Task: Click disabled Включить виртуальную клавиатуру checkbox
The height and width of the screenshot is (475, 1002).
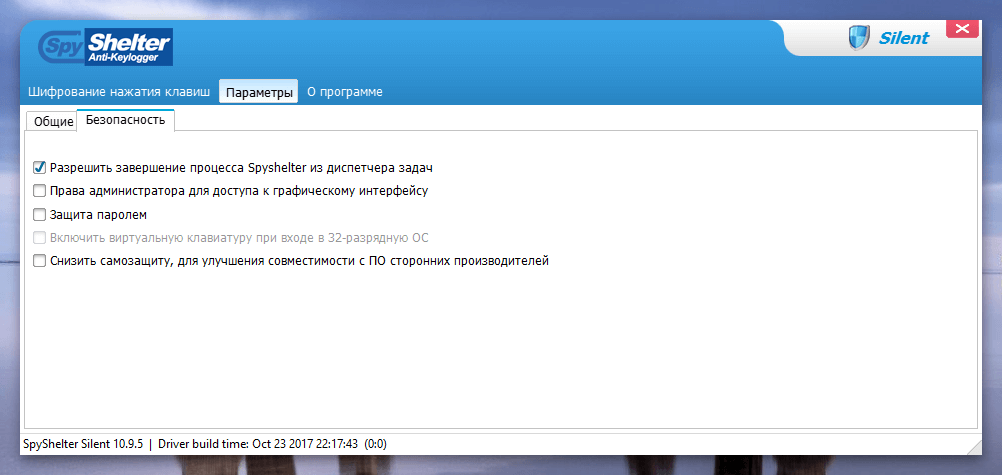Action: point(40,238)
